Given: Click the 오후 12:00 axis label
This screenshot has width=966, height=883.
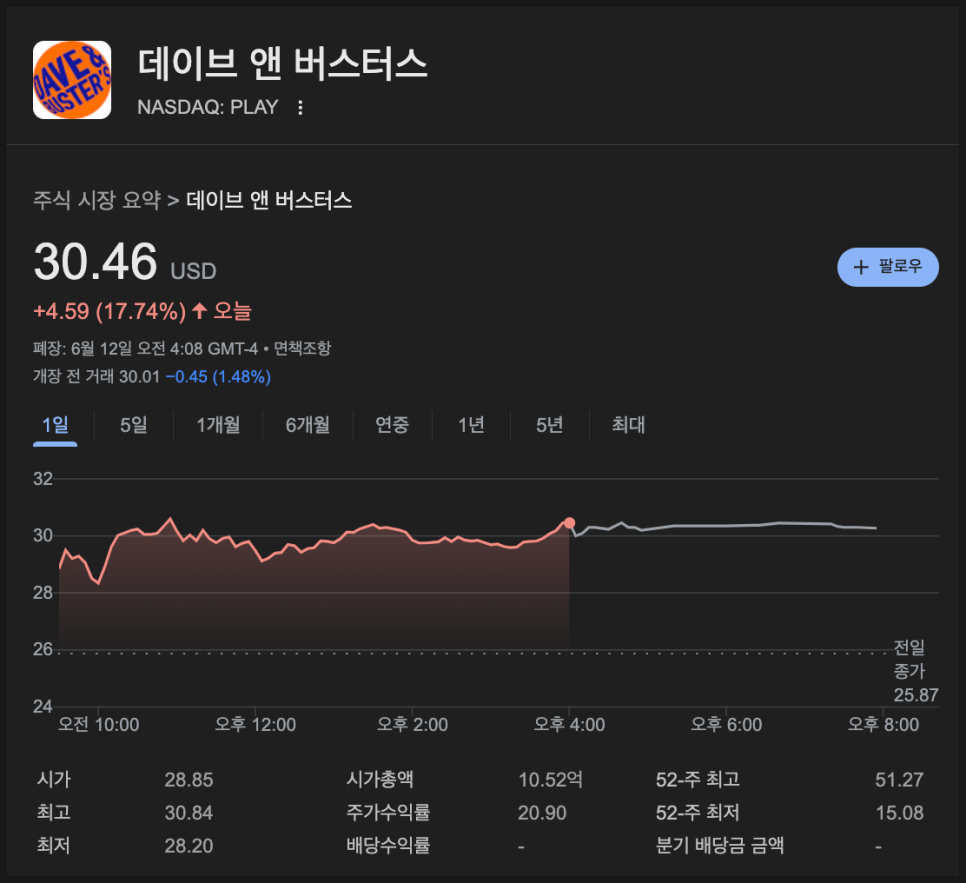Looking at the screenshot, I should click(256, 725).
